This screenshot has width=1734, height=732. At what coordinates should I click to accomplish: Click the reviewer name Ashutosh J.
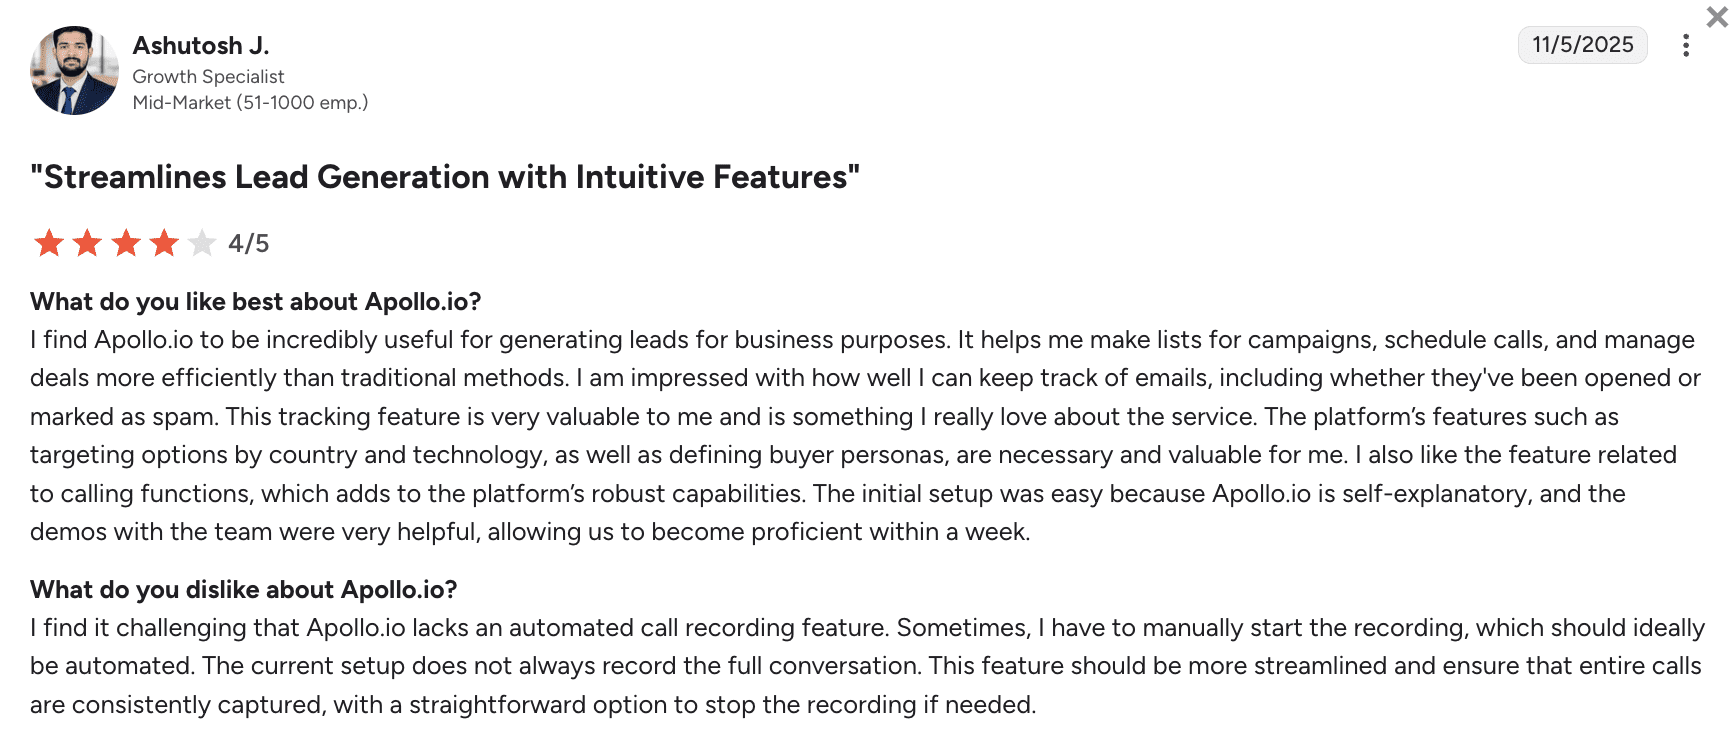point(201,46)
